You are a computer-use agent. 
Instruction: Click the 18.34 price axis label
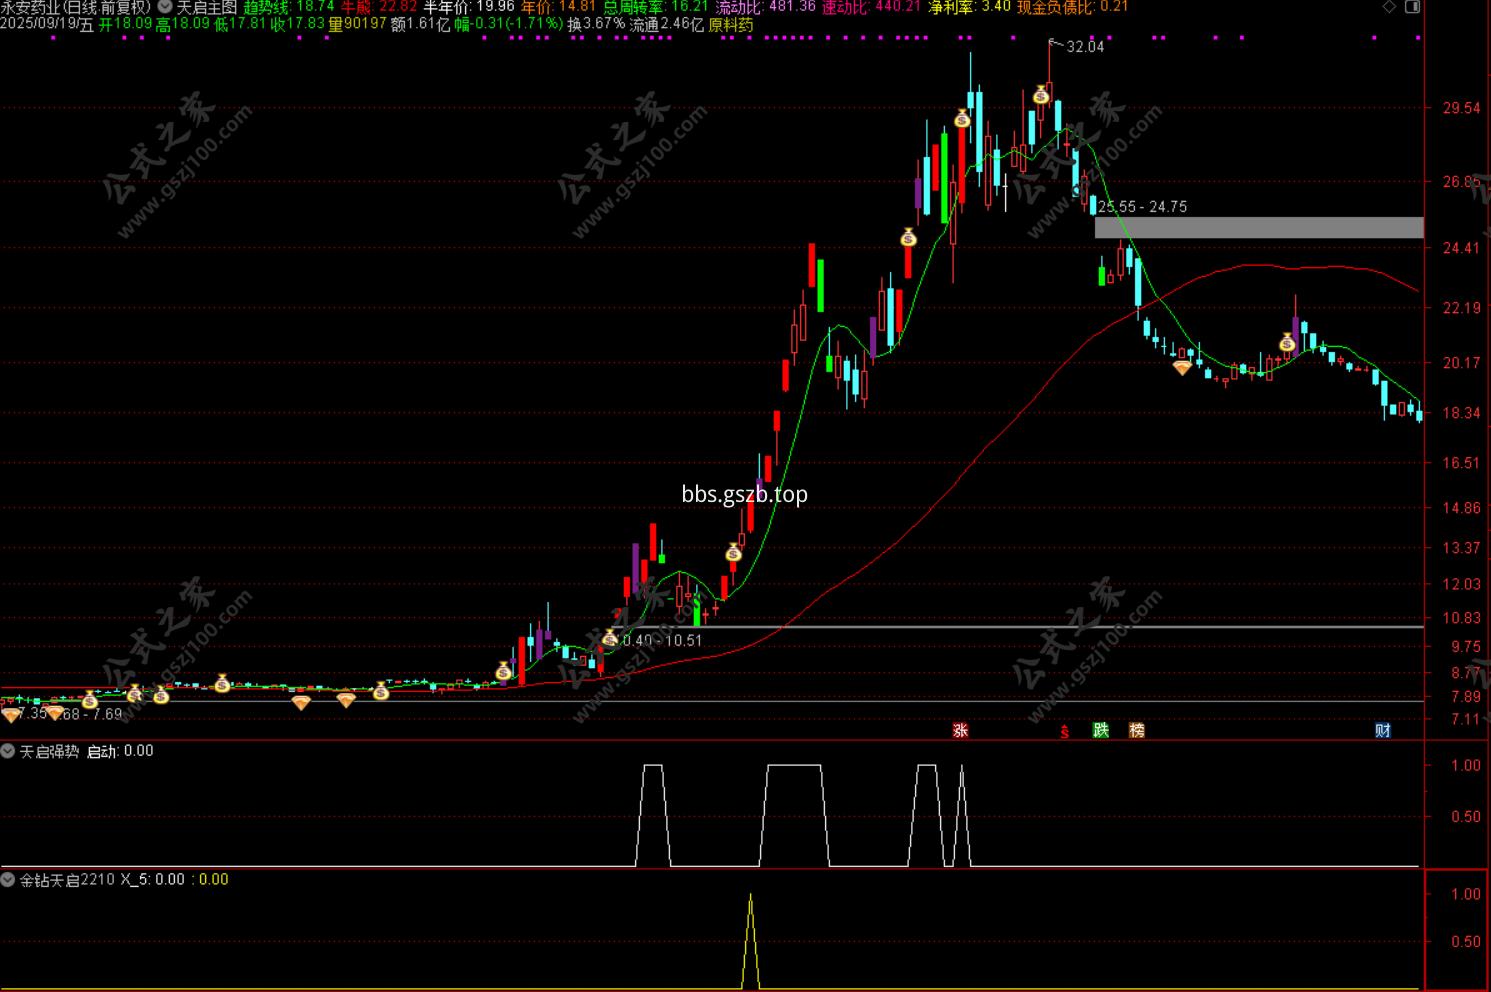coord(1462,413)
